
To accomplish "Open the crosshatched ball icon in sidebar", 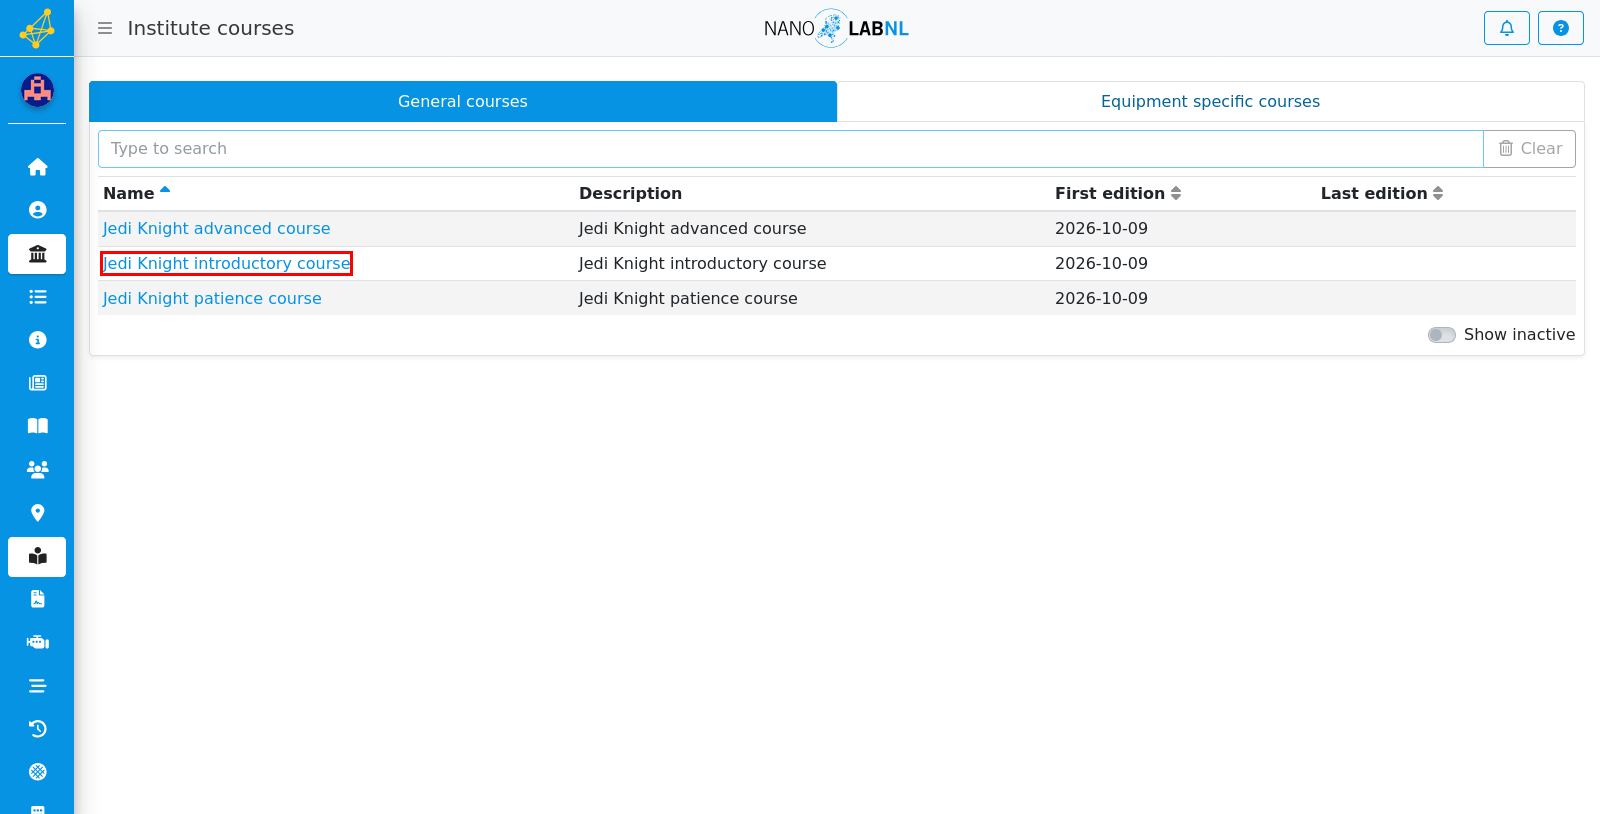I will (x=37, y=772).
